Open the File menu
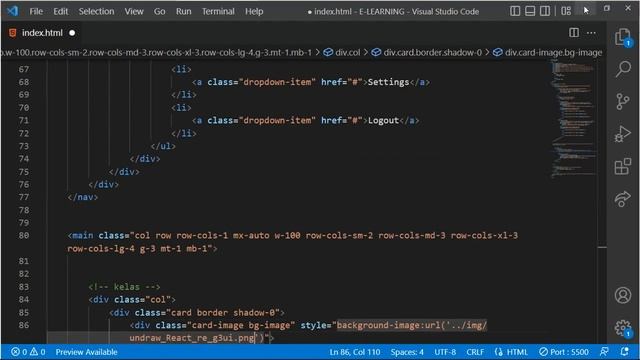This screenshot has height=360, width=640. point(36,11)
